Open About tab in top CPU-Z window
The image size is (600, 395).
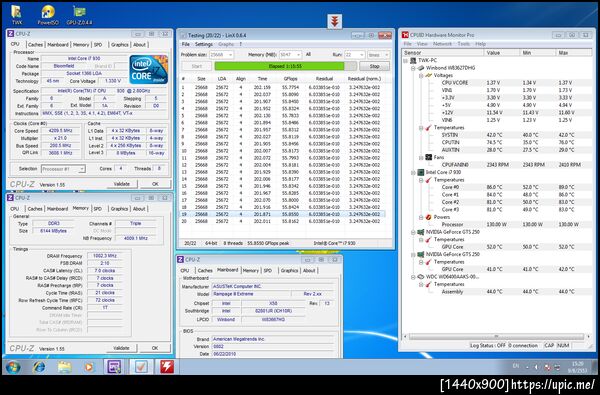139,45
